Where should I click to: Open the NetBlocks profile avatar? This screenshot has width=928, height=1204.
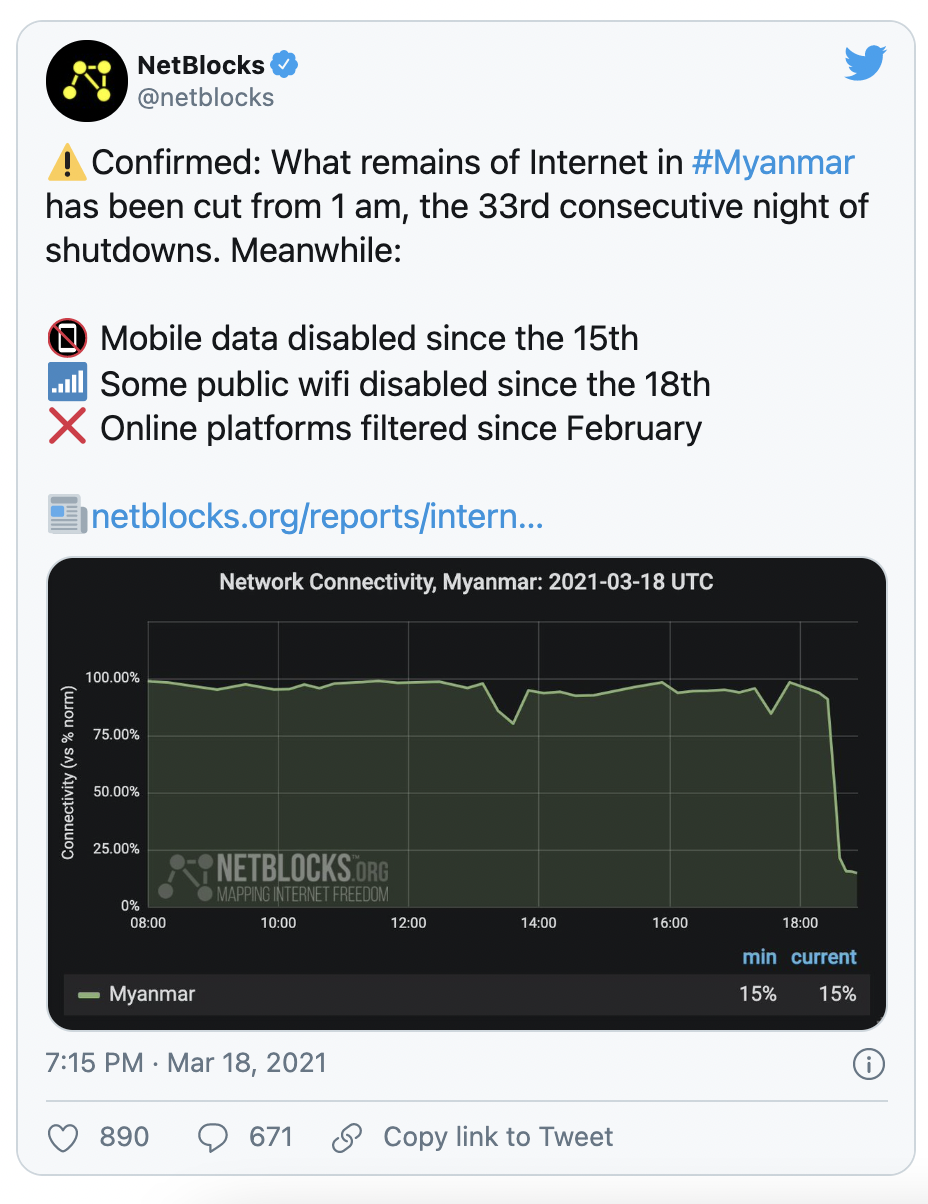(x=86, y=80)
